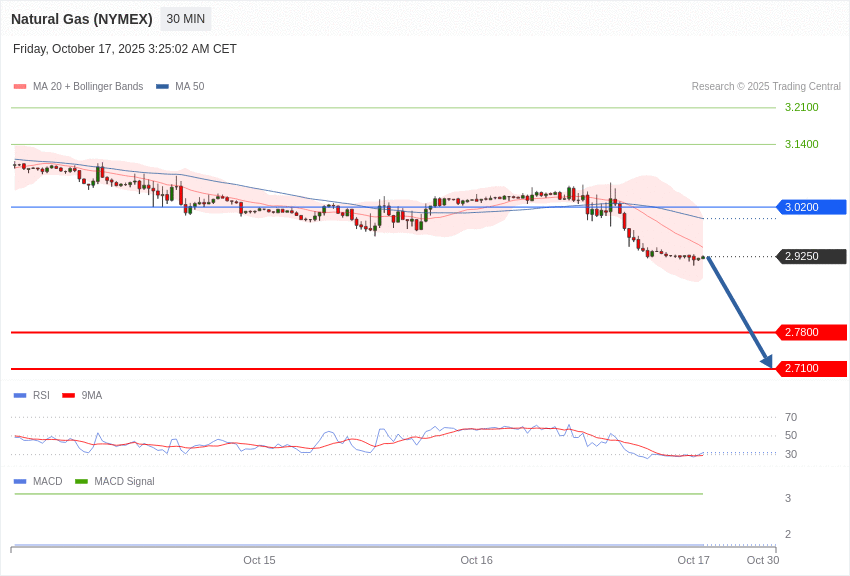
Task: Click the Research © 2025 Trading Central credit
Action: click(766, 86)
